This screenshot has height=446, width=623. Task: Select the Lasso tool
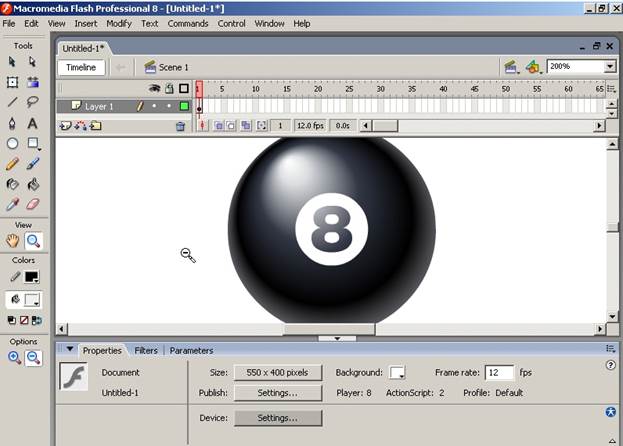point(33,102)
